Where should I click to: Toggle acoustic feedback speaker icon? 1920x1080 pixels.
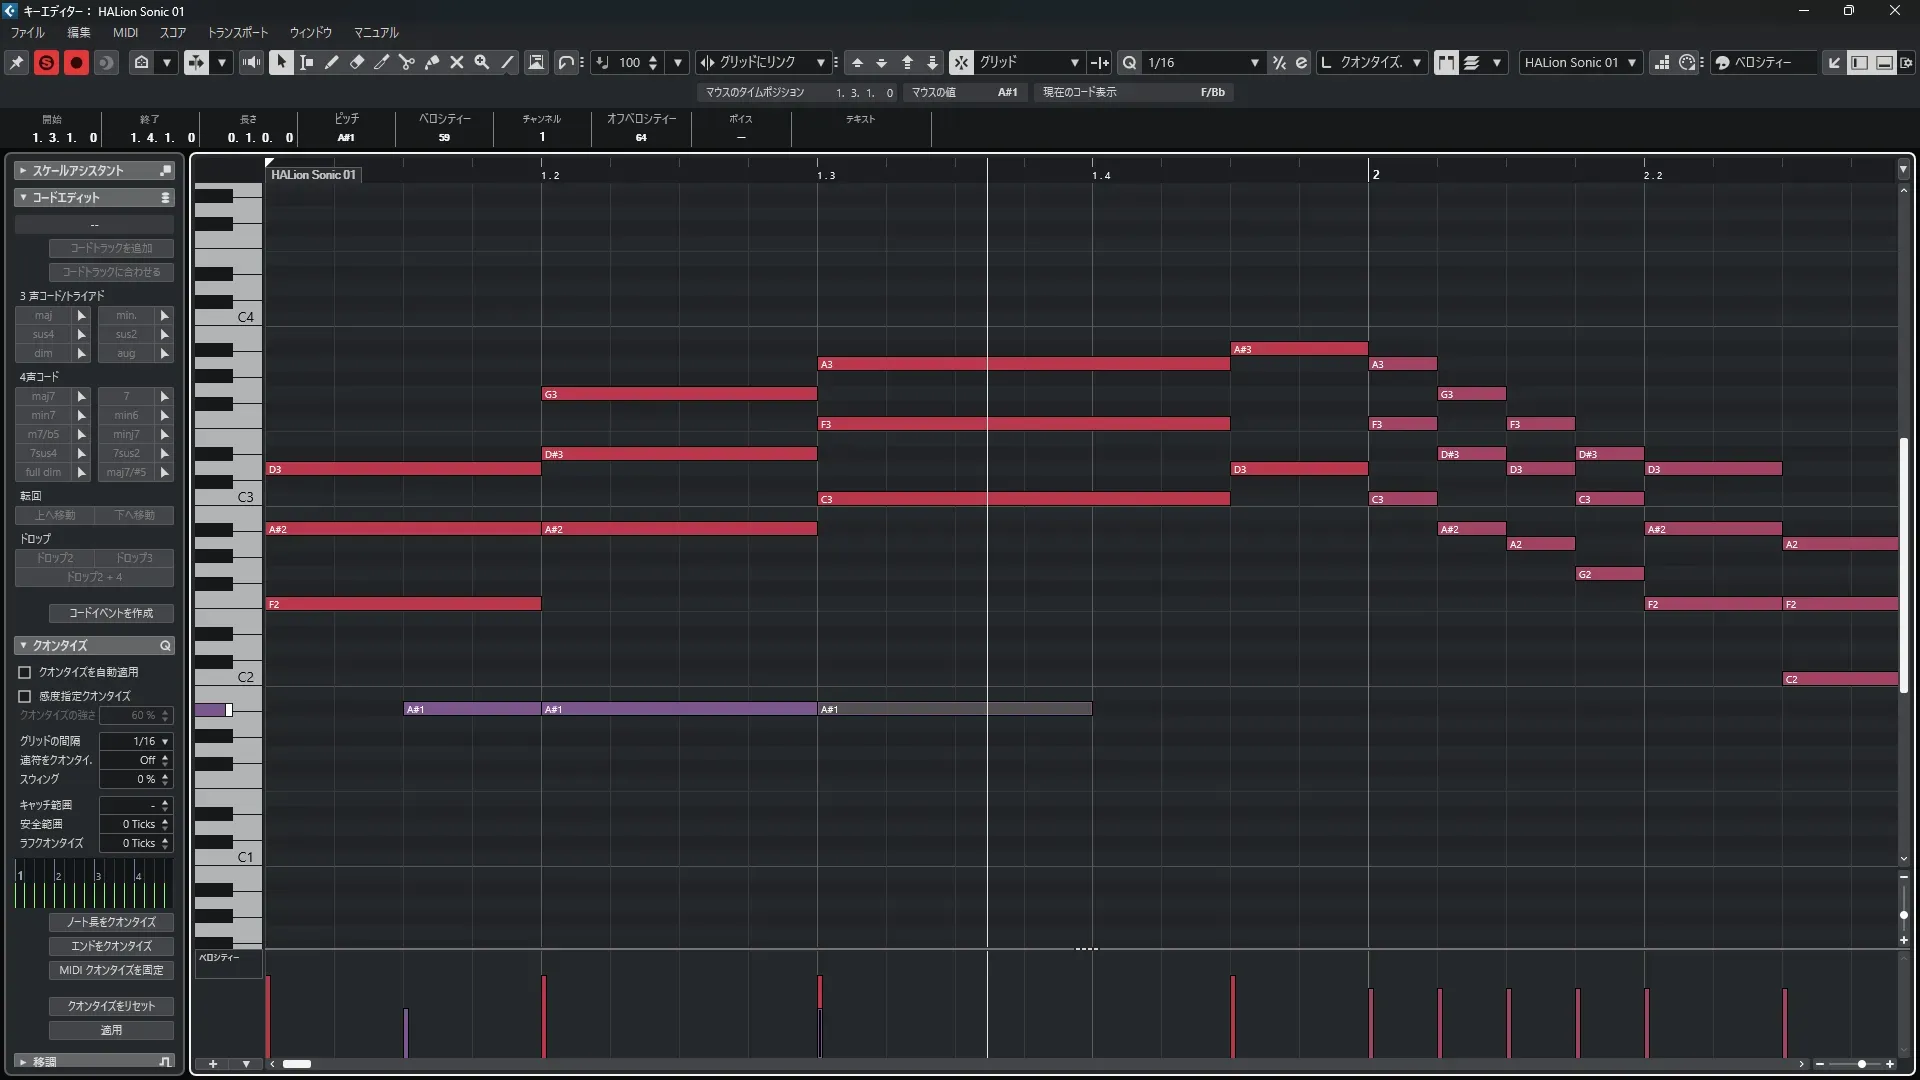252,62
